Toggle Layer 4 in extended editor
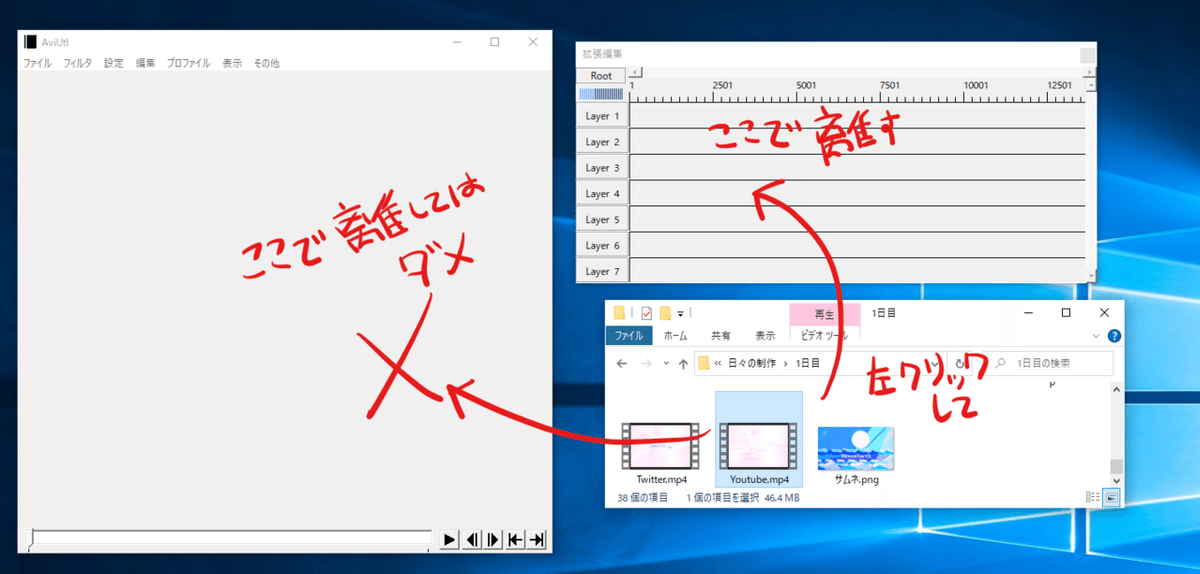The width and height of the screenshot is (1200, 574). coord(603,194)
